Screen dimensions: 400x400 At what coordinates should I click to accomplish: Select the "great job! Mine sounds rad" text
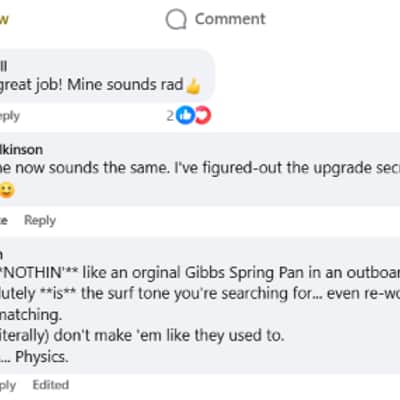point(92,85)
